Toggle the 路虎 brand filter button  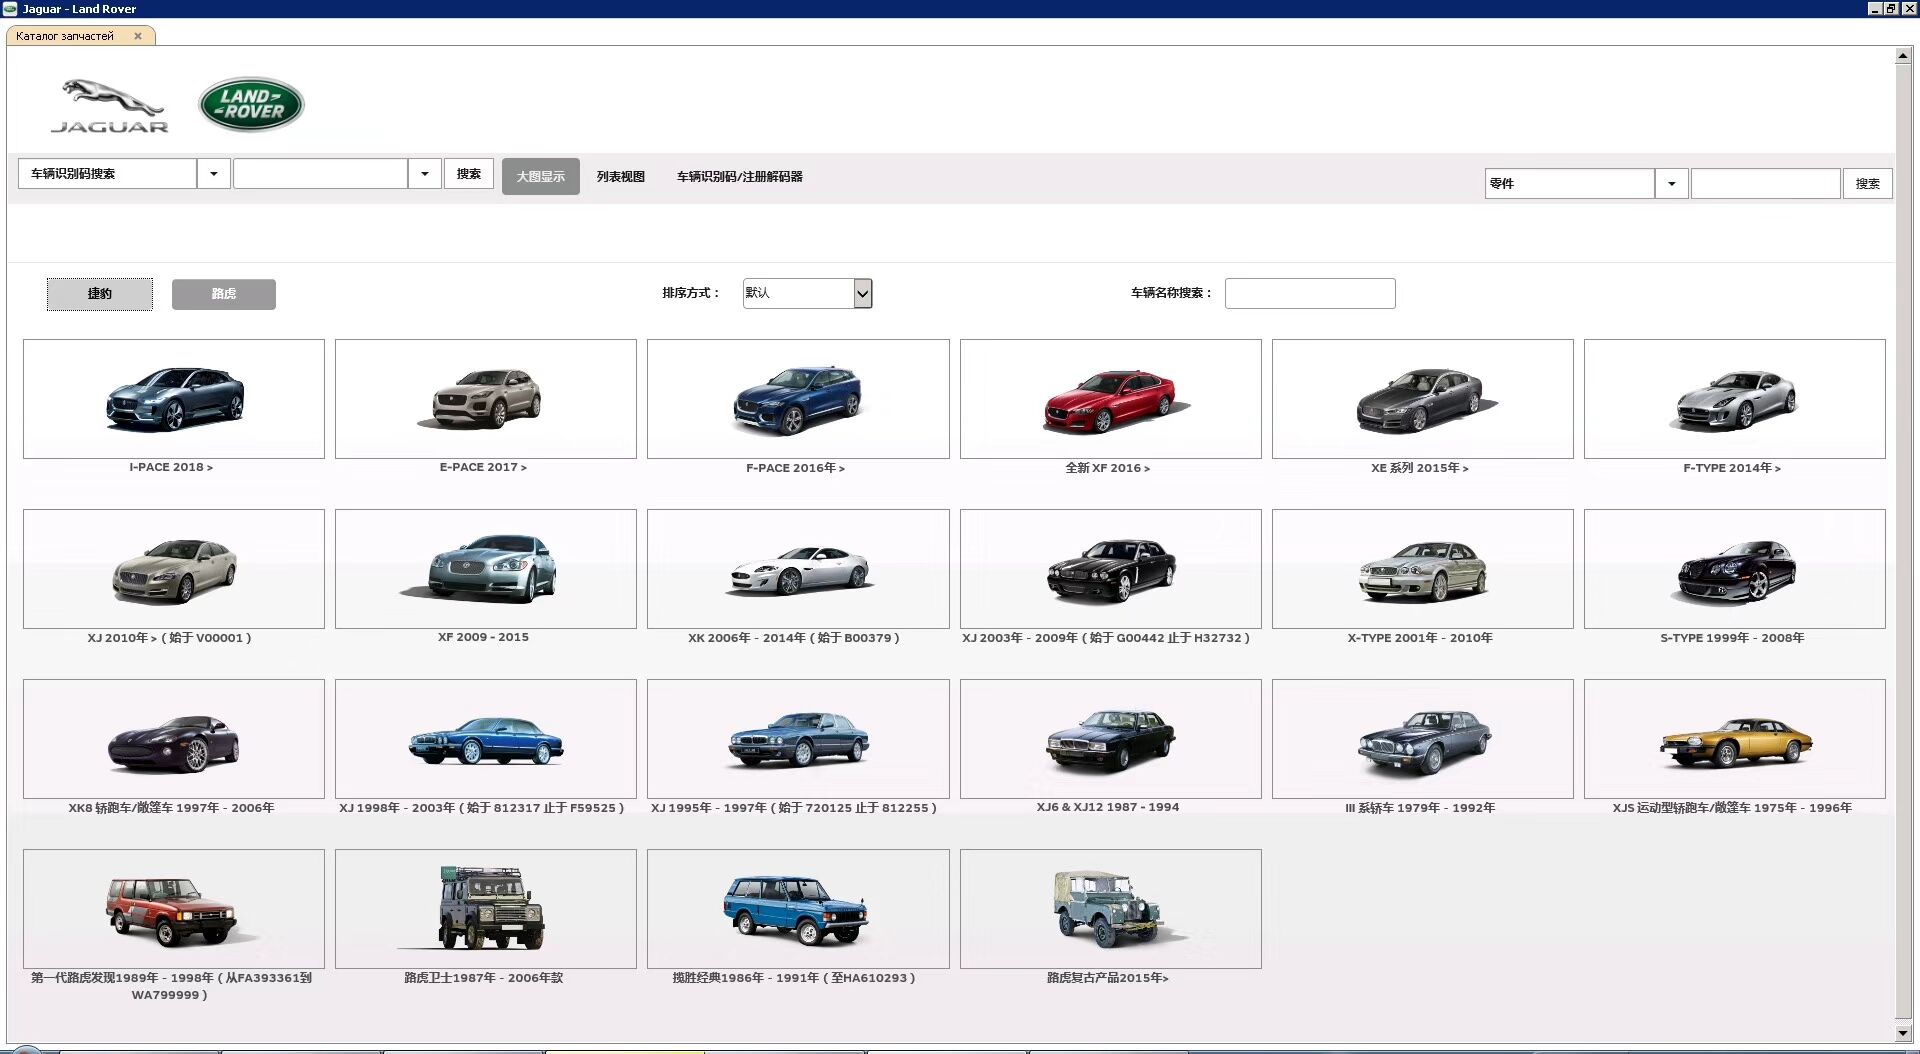click(x=224, y=294)
